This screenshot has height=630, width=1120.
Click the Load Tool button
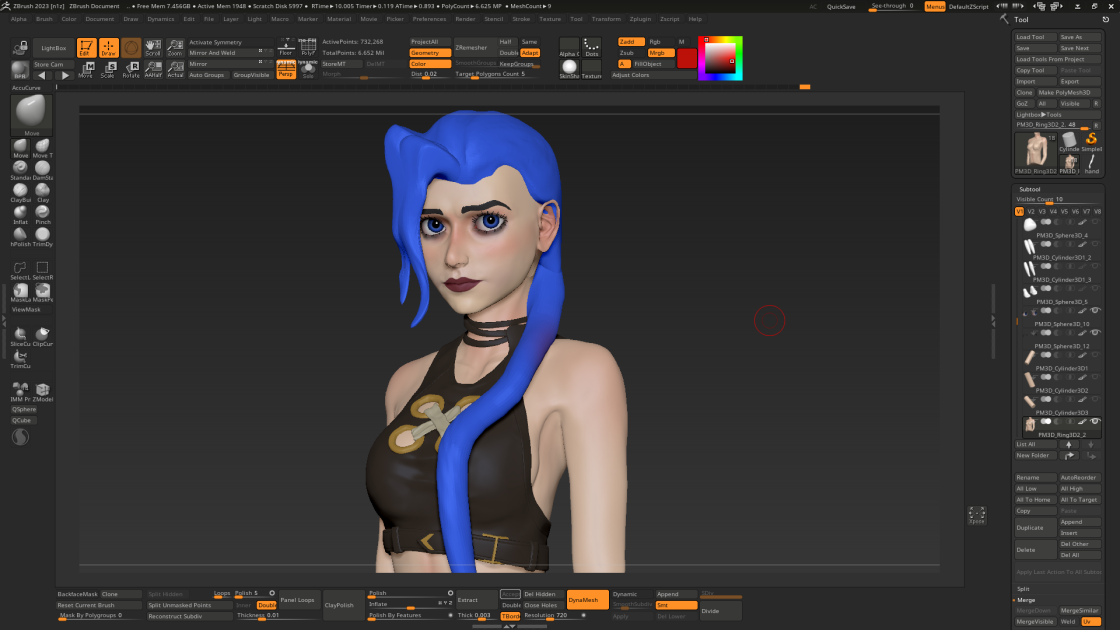(1035, 37)
